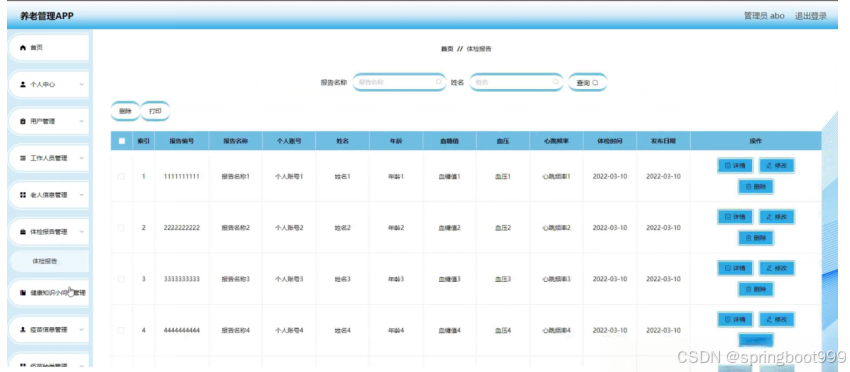850x372 pixels.
Task: Click the icon beside 健康知识小问答管理
Action: tap(23, 293)
